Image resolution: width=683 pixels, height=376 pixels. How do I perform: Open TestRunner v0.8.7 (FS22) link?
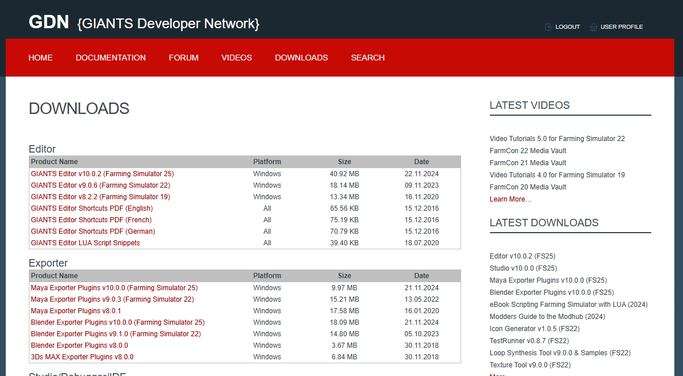529,341
